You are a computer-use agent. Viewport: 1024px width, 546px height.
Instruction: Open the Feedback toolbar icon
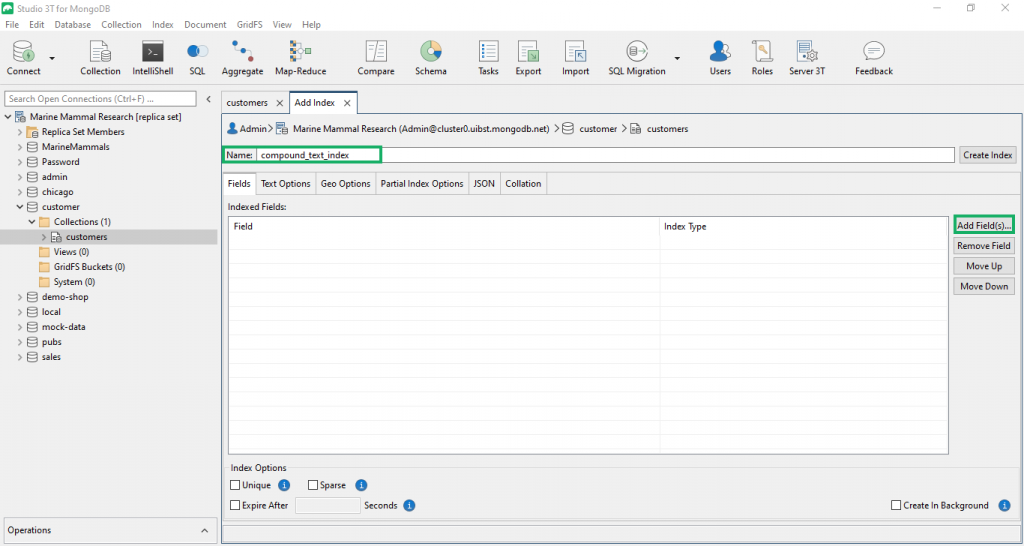[874, 57]
